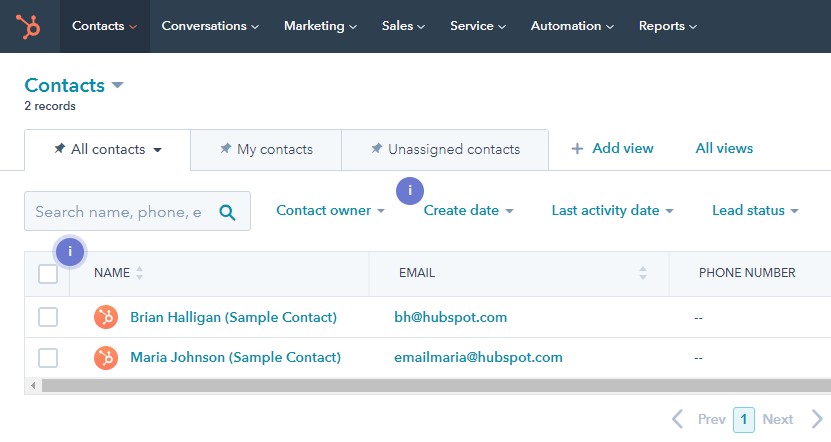Open the Sales navigation menu
The height and width of the screenshot is (442, 831).
pos(403,26)
